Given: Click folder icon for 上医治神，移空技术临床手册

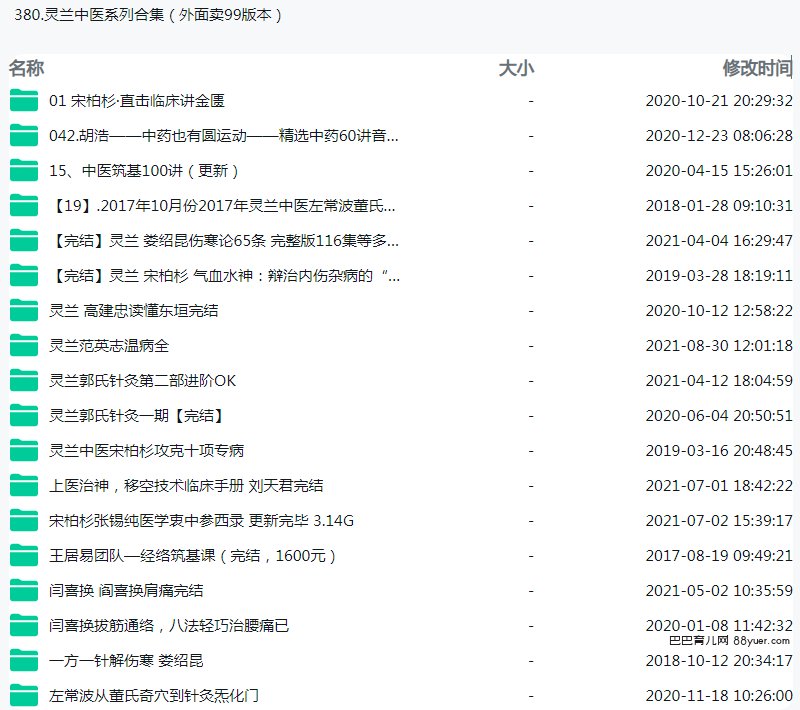Looking at the screenshot, I should click(x=24, y=486).
